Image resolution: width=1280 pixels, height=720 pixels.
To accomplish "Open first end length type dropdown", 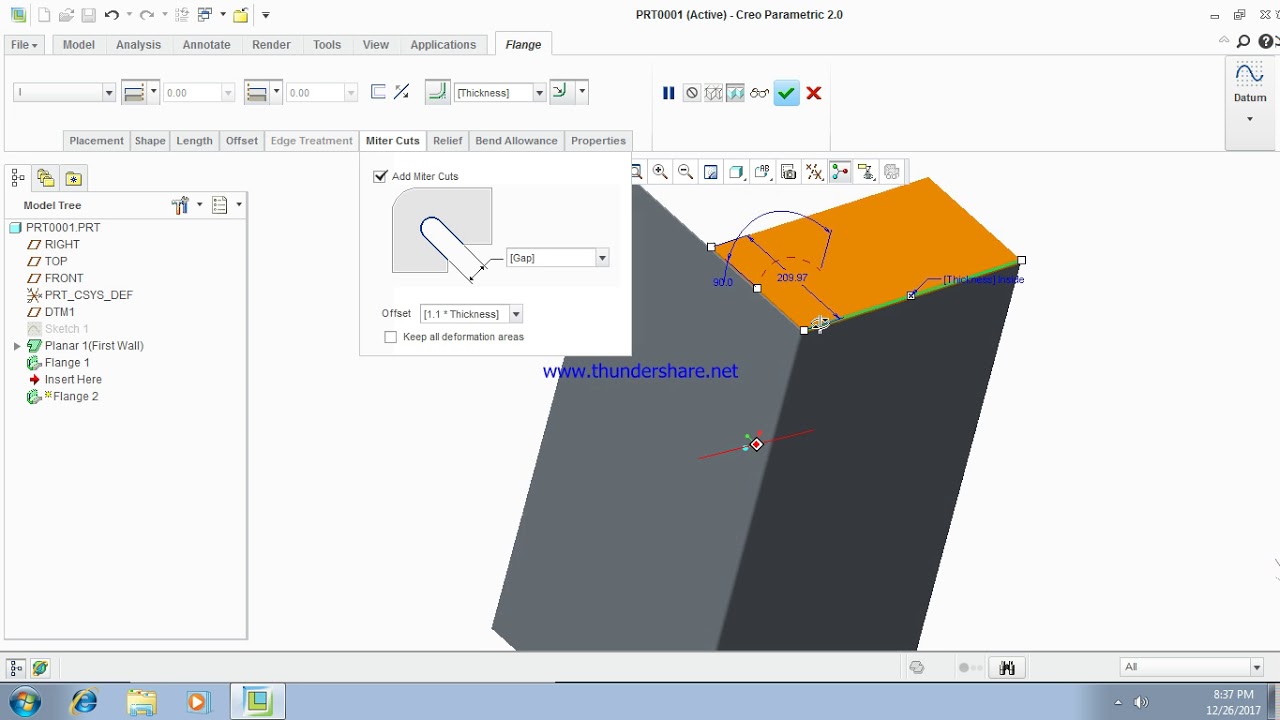I will (153, 92).
